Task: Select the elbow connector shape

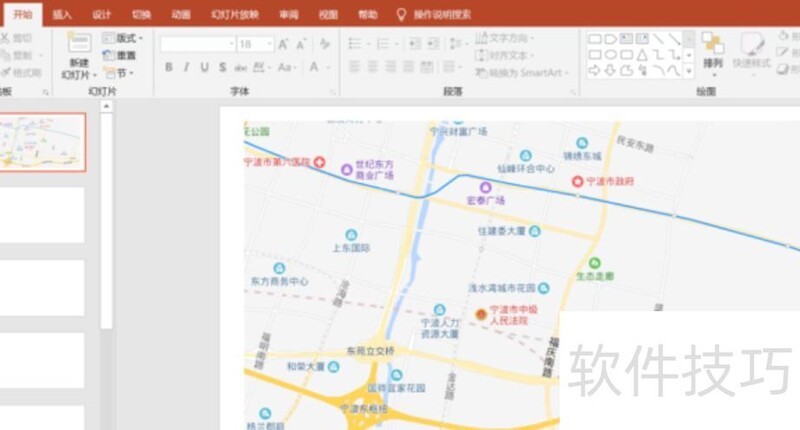Action: 658,55
